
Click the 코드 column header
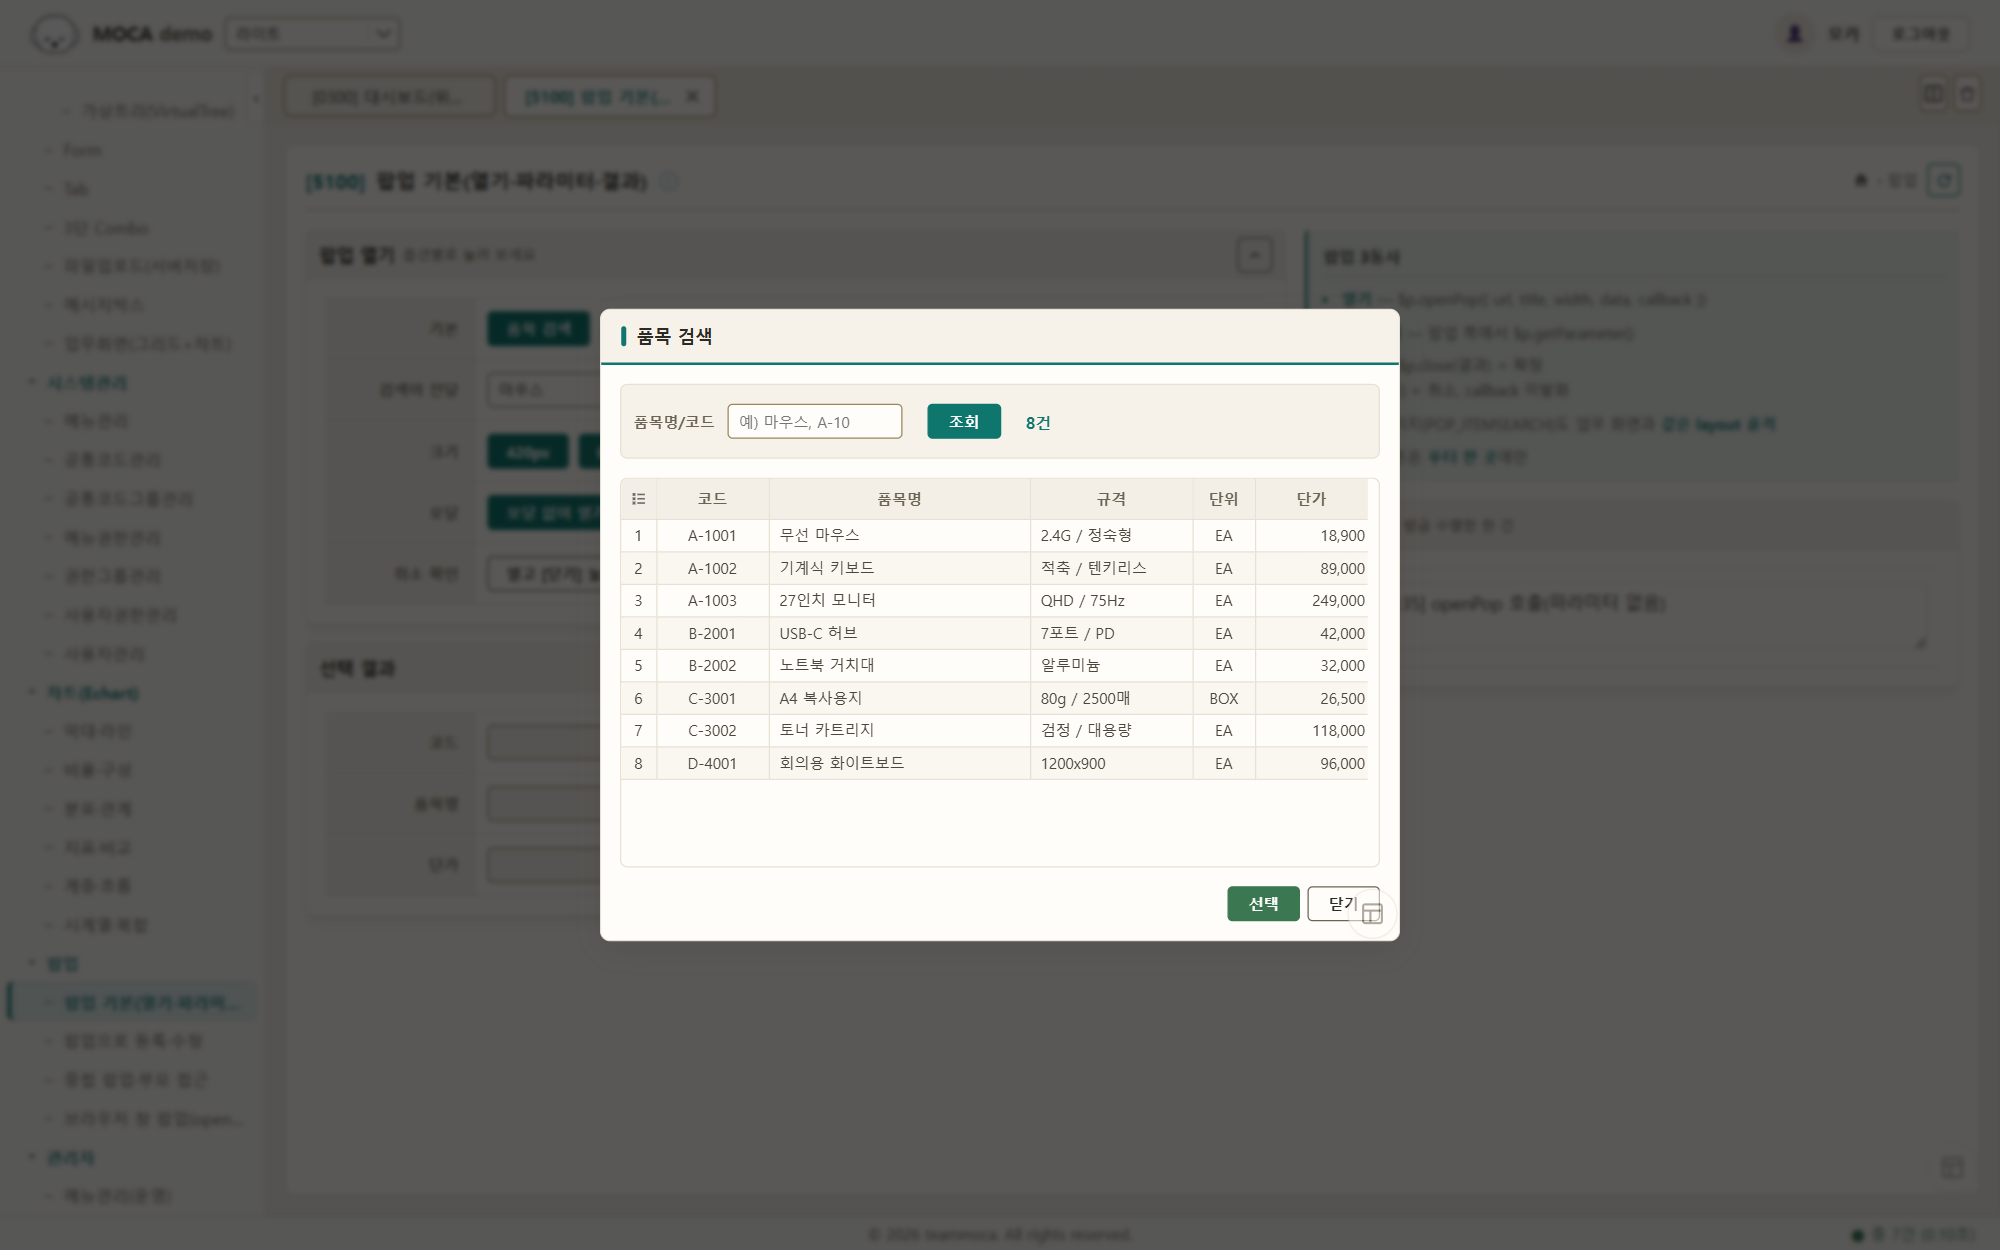(x=712, y=499)
